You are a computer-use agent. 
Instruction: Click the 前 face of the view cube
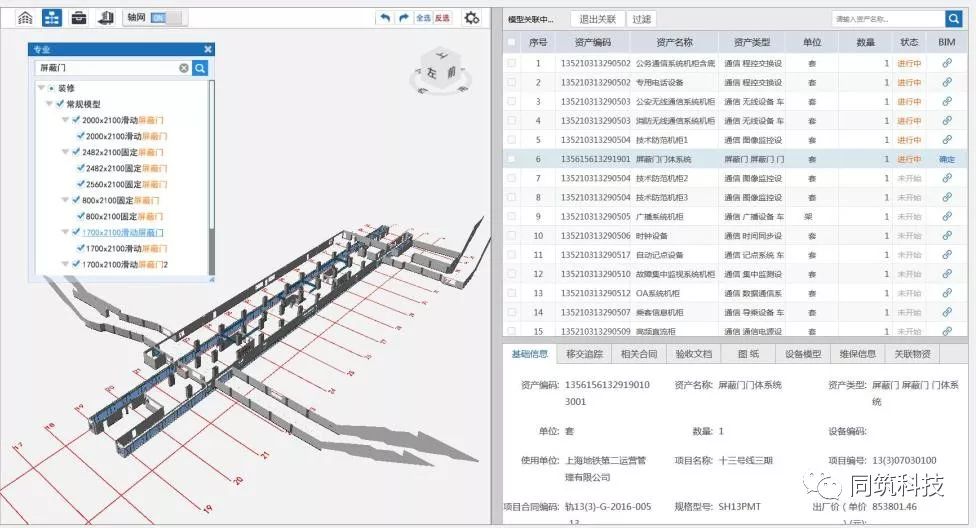coord(451,72)
